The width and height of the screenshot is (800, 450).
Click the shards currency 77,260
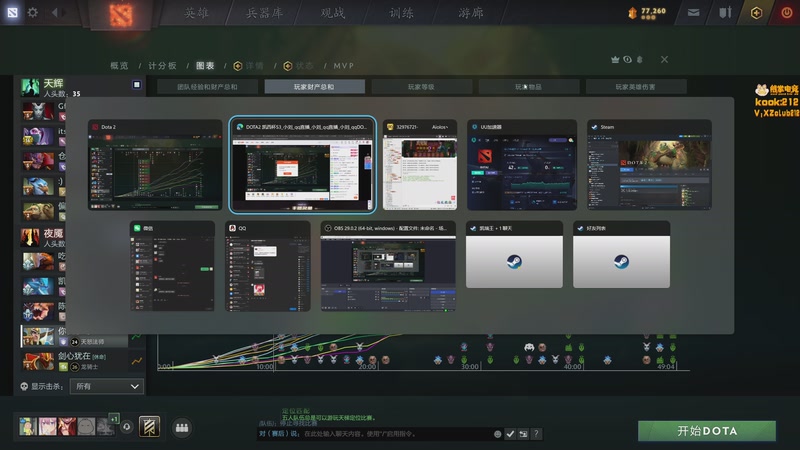(x=647, y=12)
